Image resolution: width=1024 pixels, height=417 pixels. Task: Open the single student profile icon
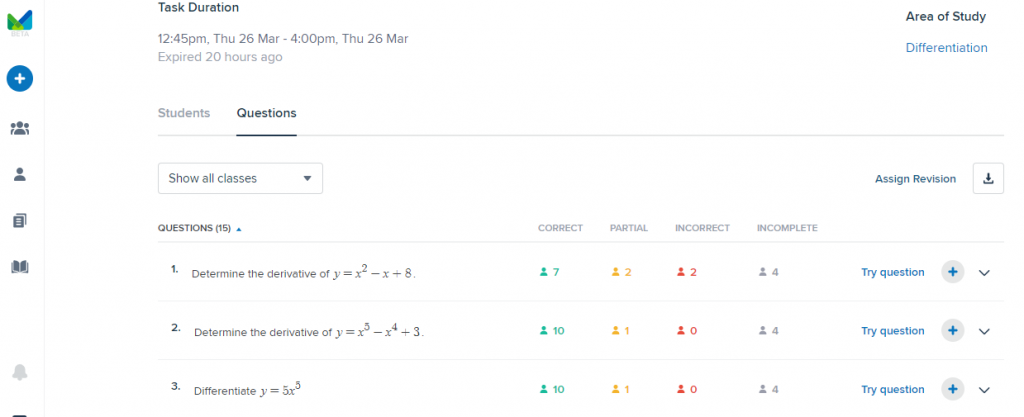click(x=20, y=174)
